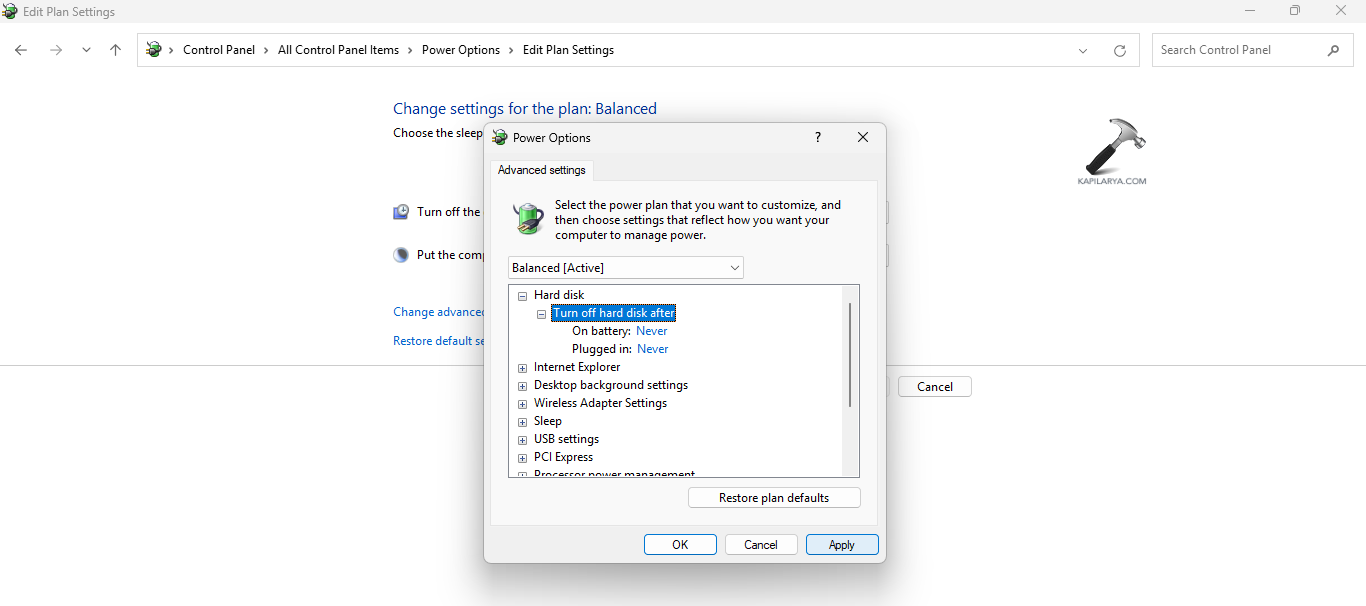
Task: Switch to the Advanced settings tab
Action: (x=541, y=170)
